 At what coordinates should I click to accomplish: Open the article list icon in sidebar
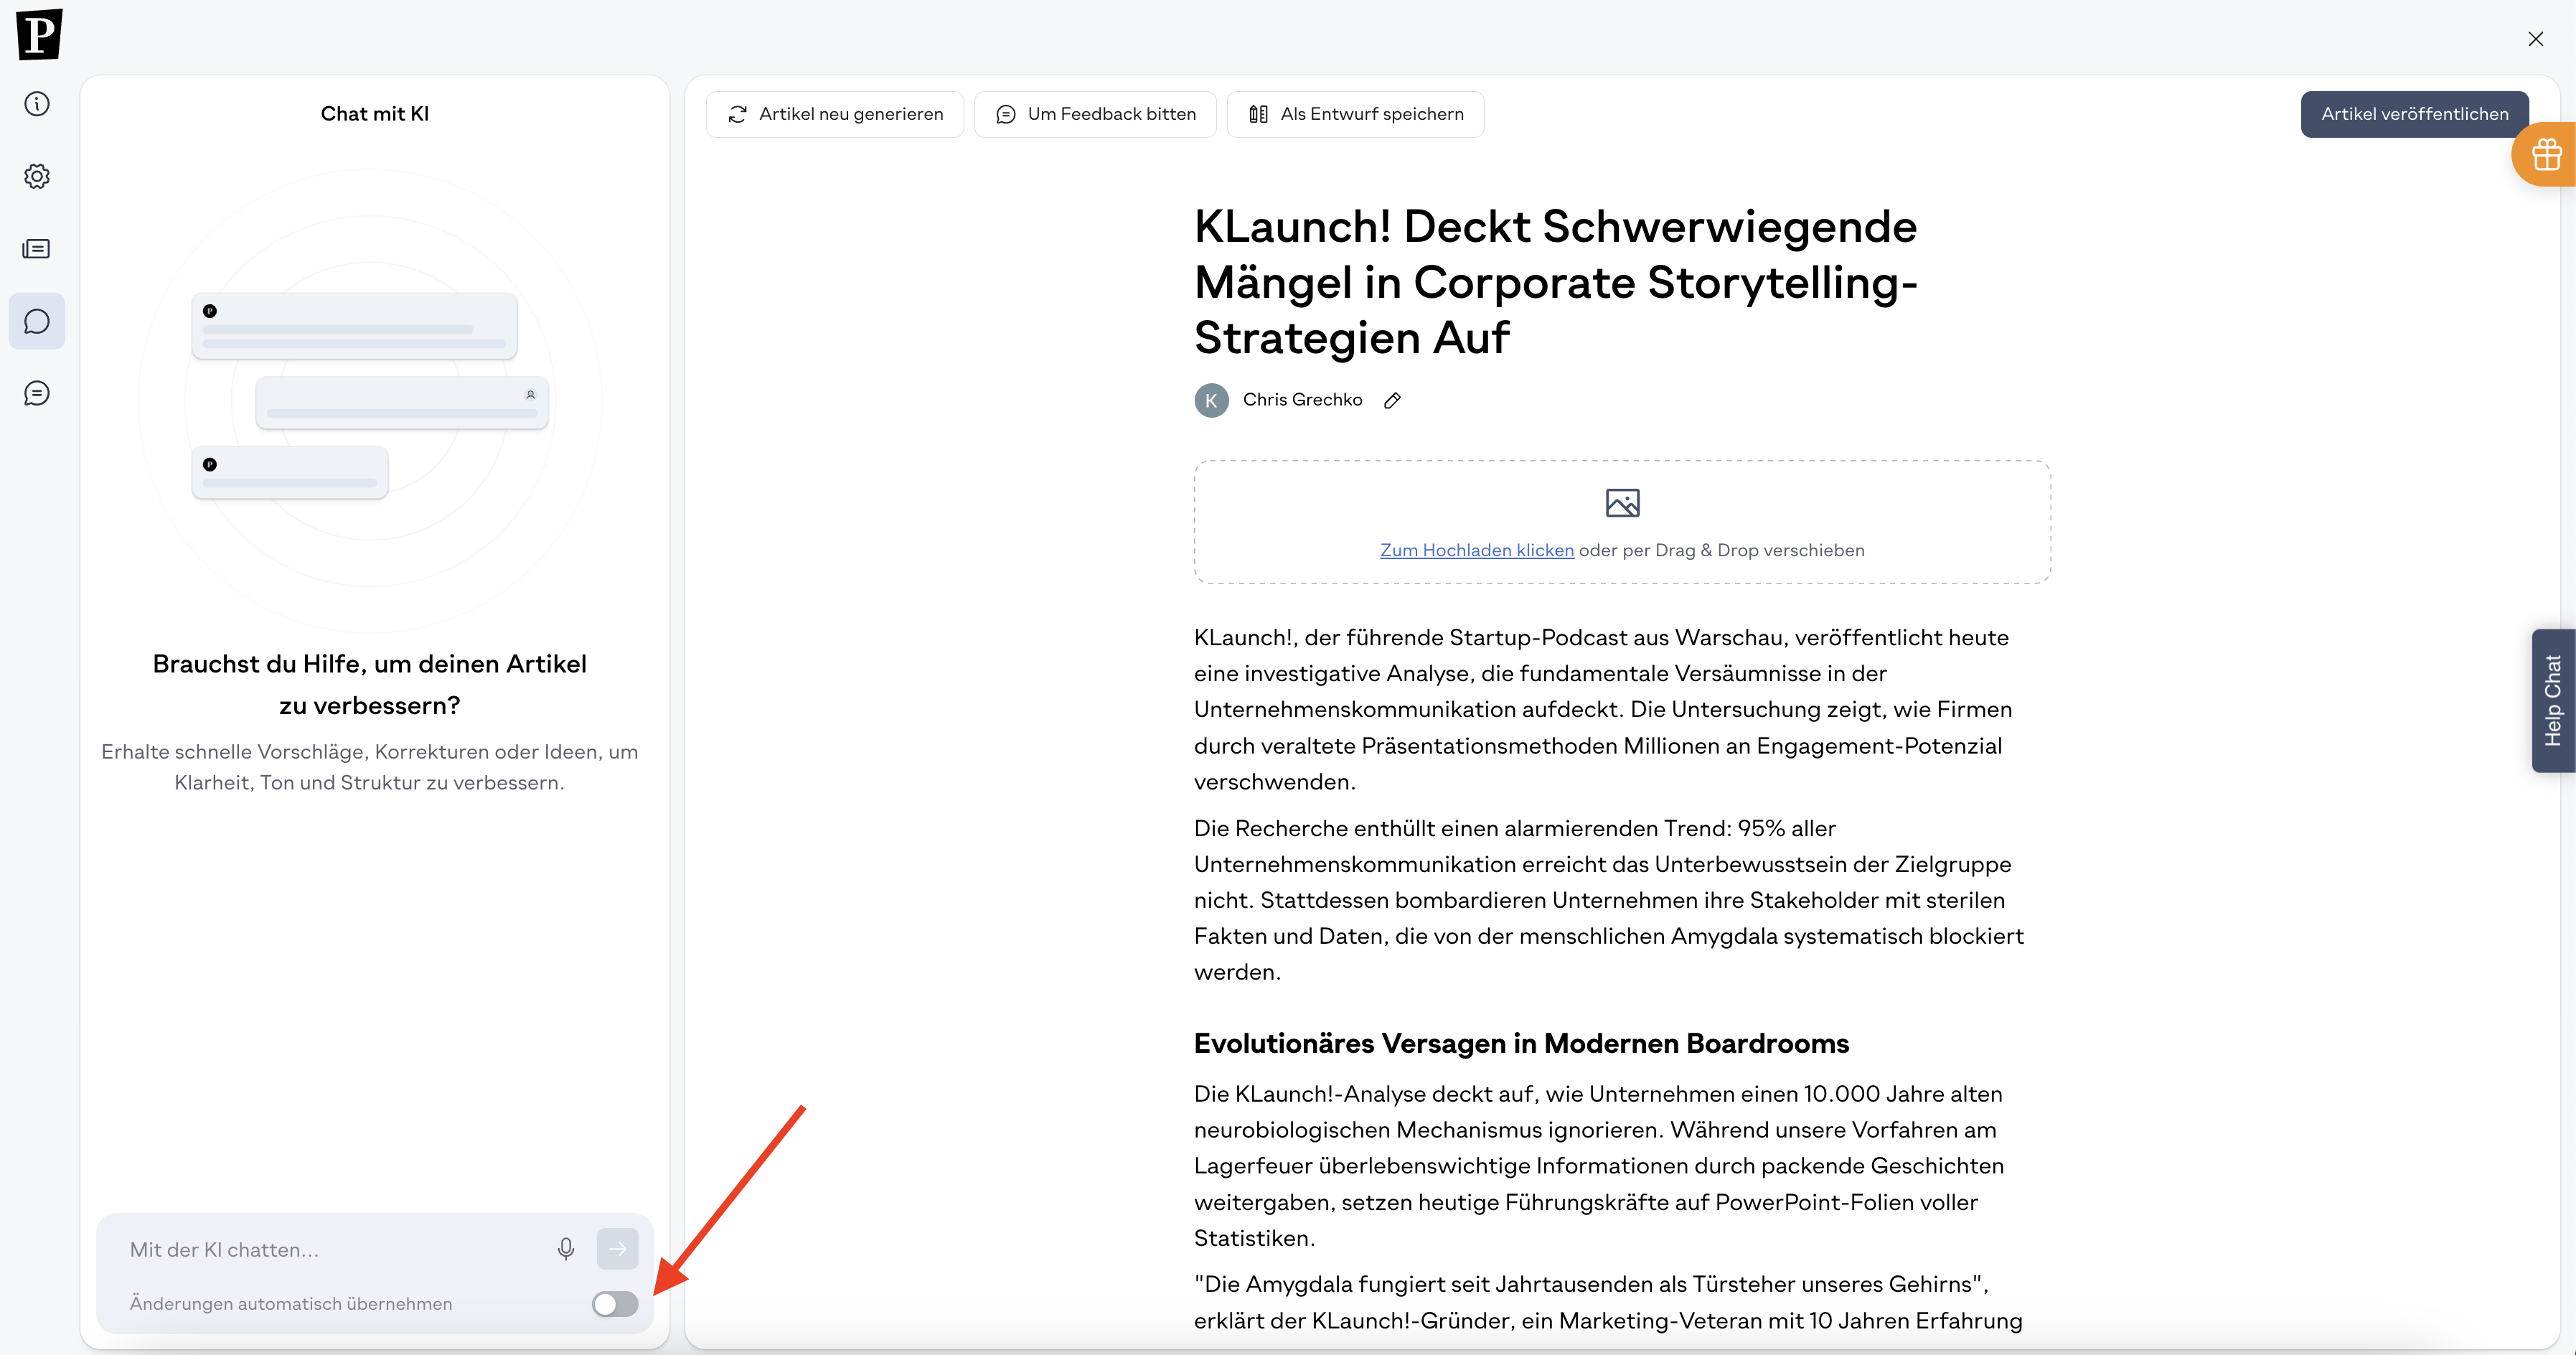coord(37,249)
